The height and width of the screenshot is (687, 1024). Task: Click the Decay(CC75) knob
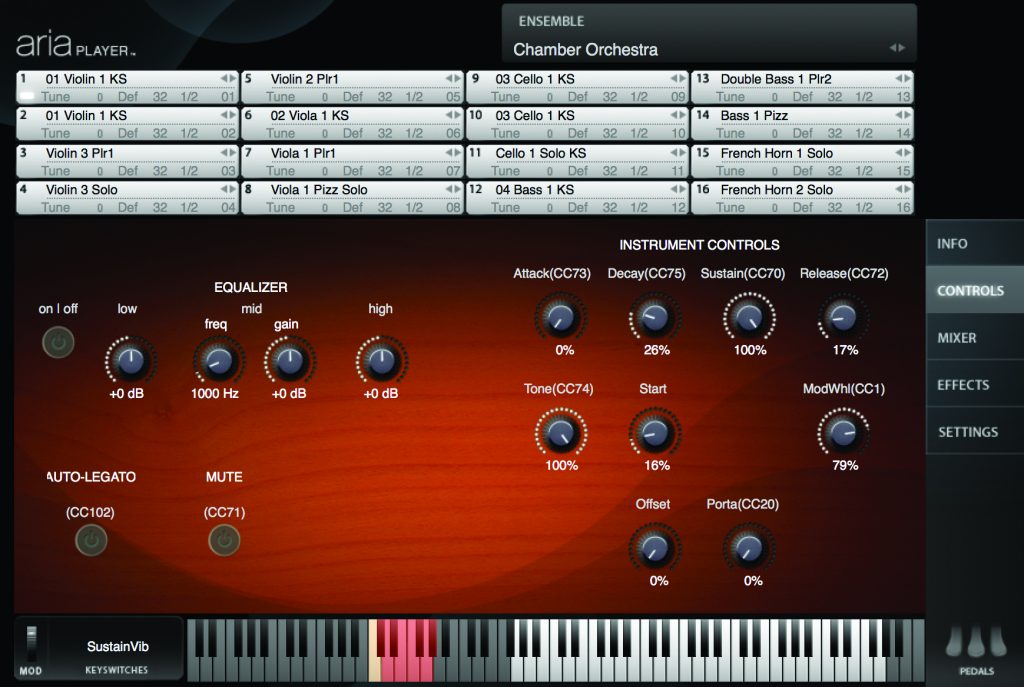pos(654,317)
